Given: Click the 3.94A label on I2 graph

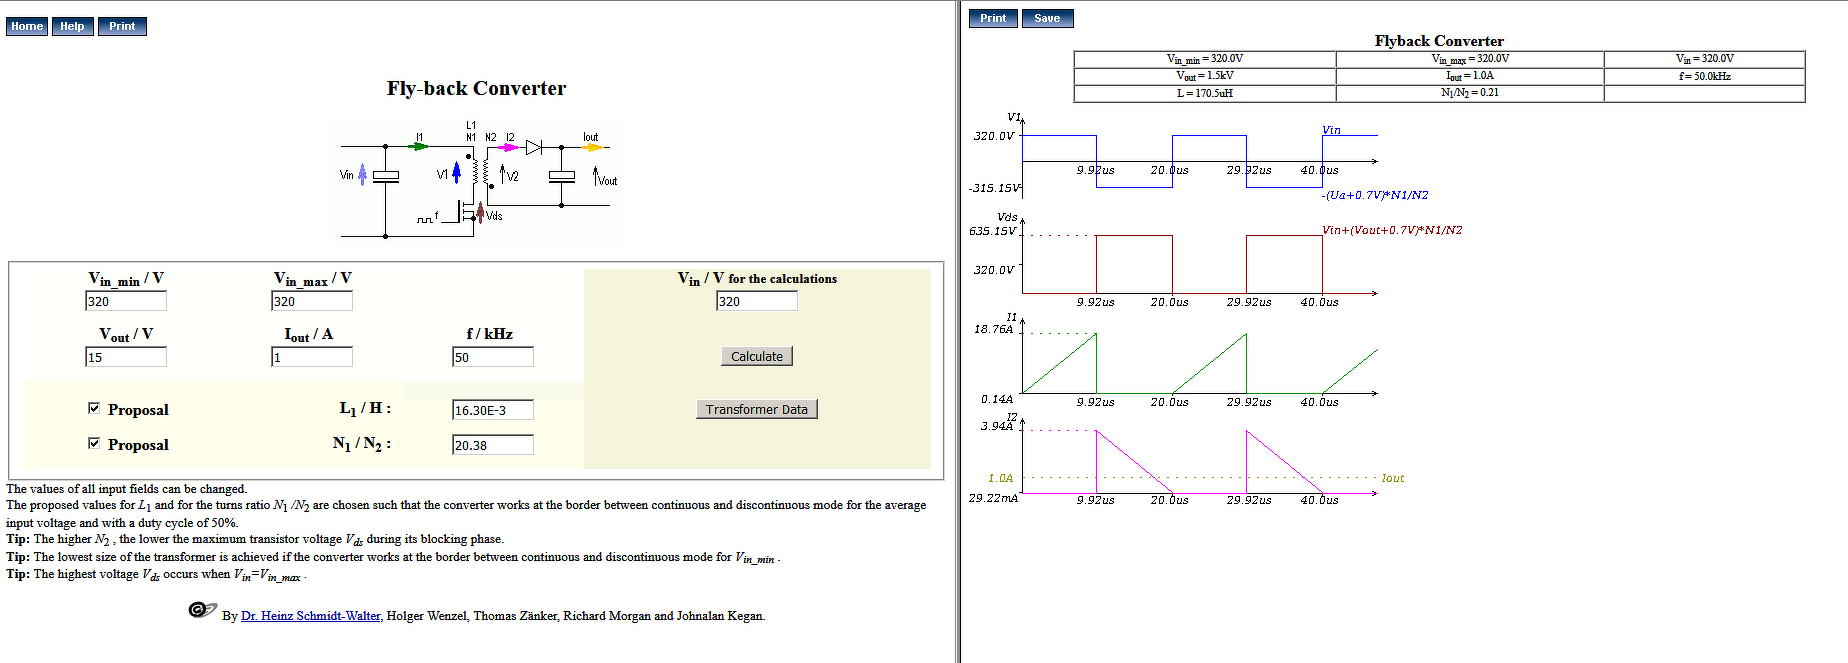Looking at the screenshot, I should 997,426.
